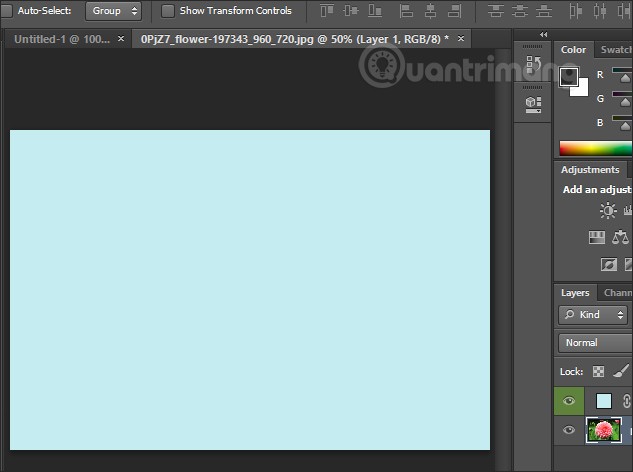
Task: Open the Normal blend mode dropdown
Action: tap(595, 343)
